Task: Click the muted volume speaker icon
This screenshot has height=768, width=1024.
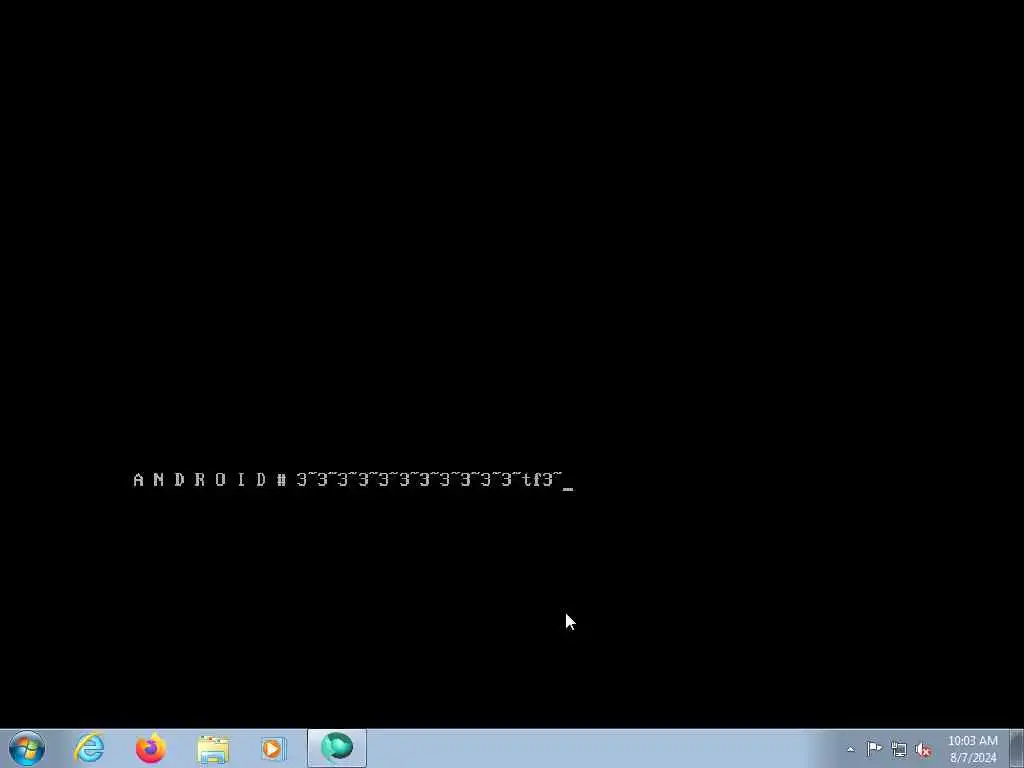Action: tap(923, 749)
